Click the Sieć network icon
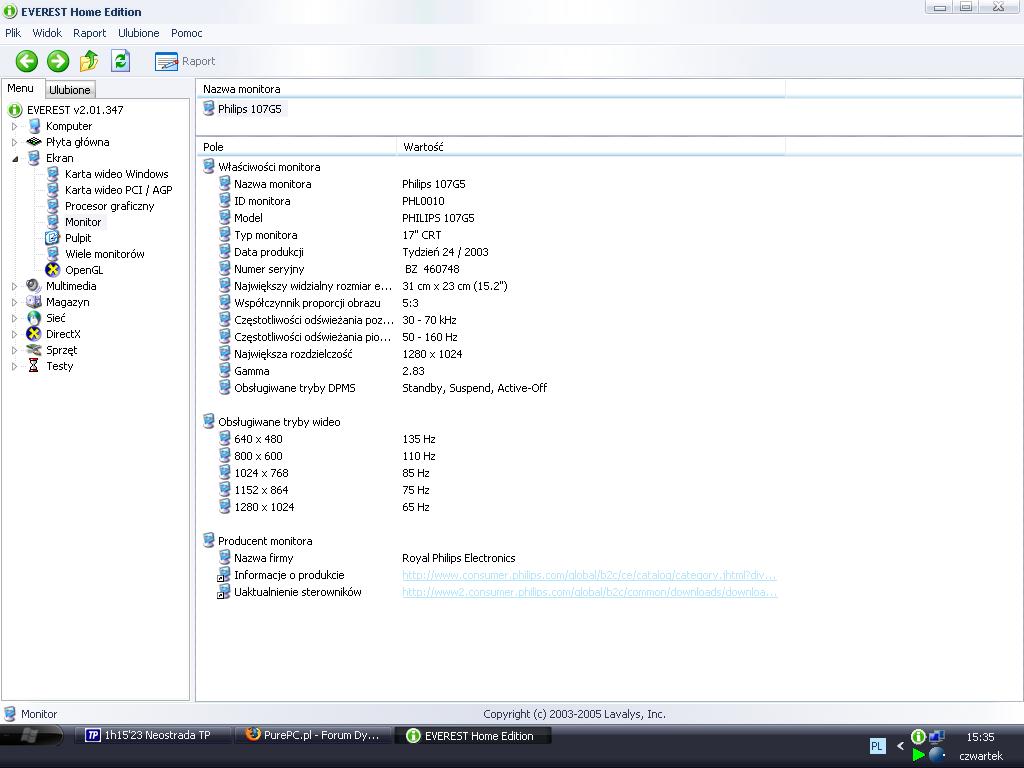 pyautogui.click(x=34, y=318)
